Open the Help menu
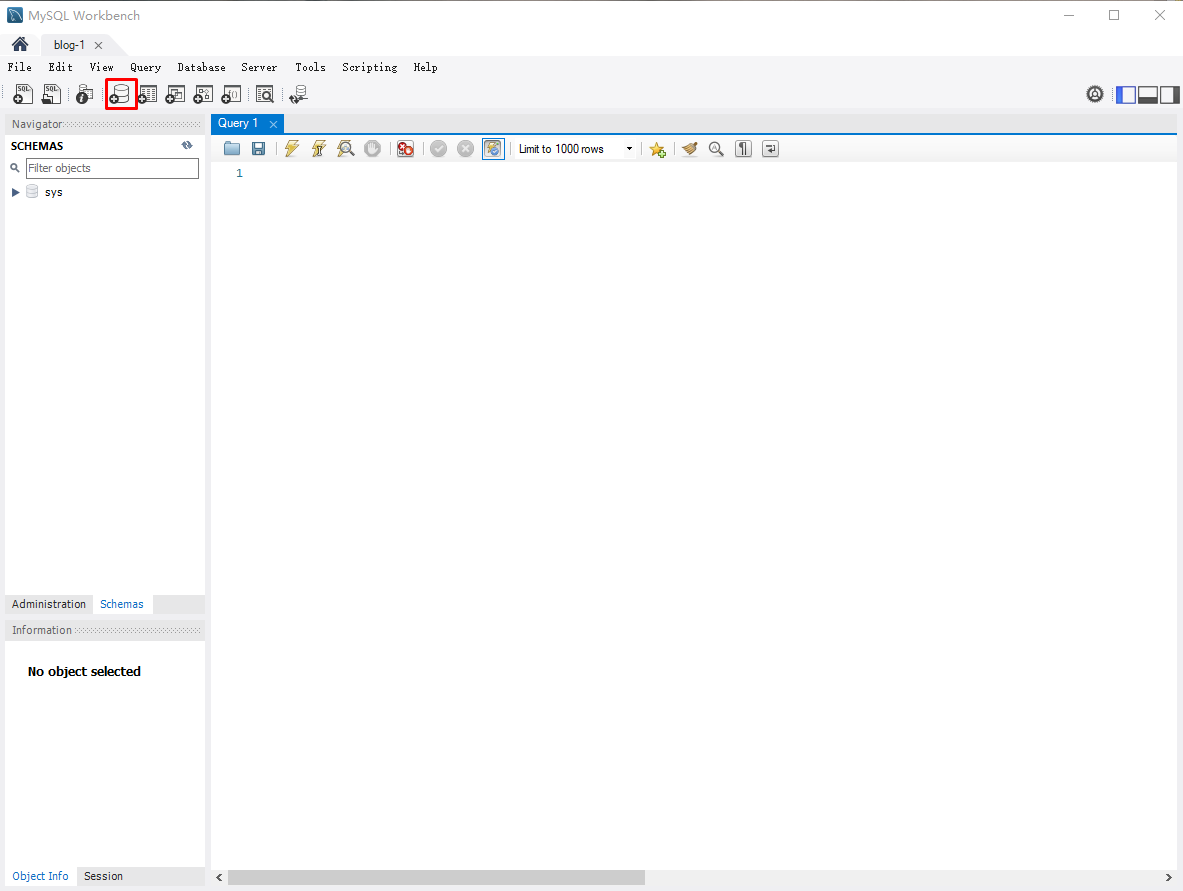The height and width of the screenshot is (891, 1183). 426,67
